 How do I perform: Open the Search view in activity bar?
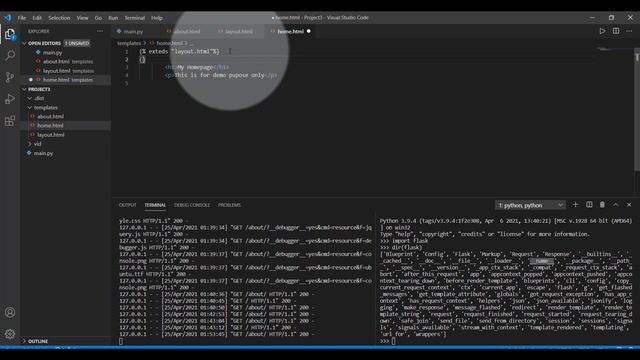tap(10, 56)
